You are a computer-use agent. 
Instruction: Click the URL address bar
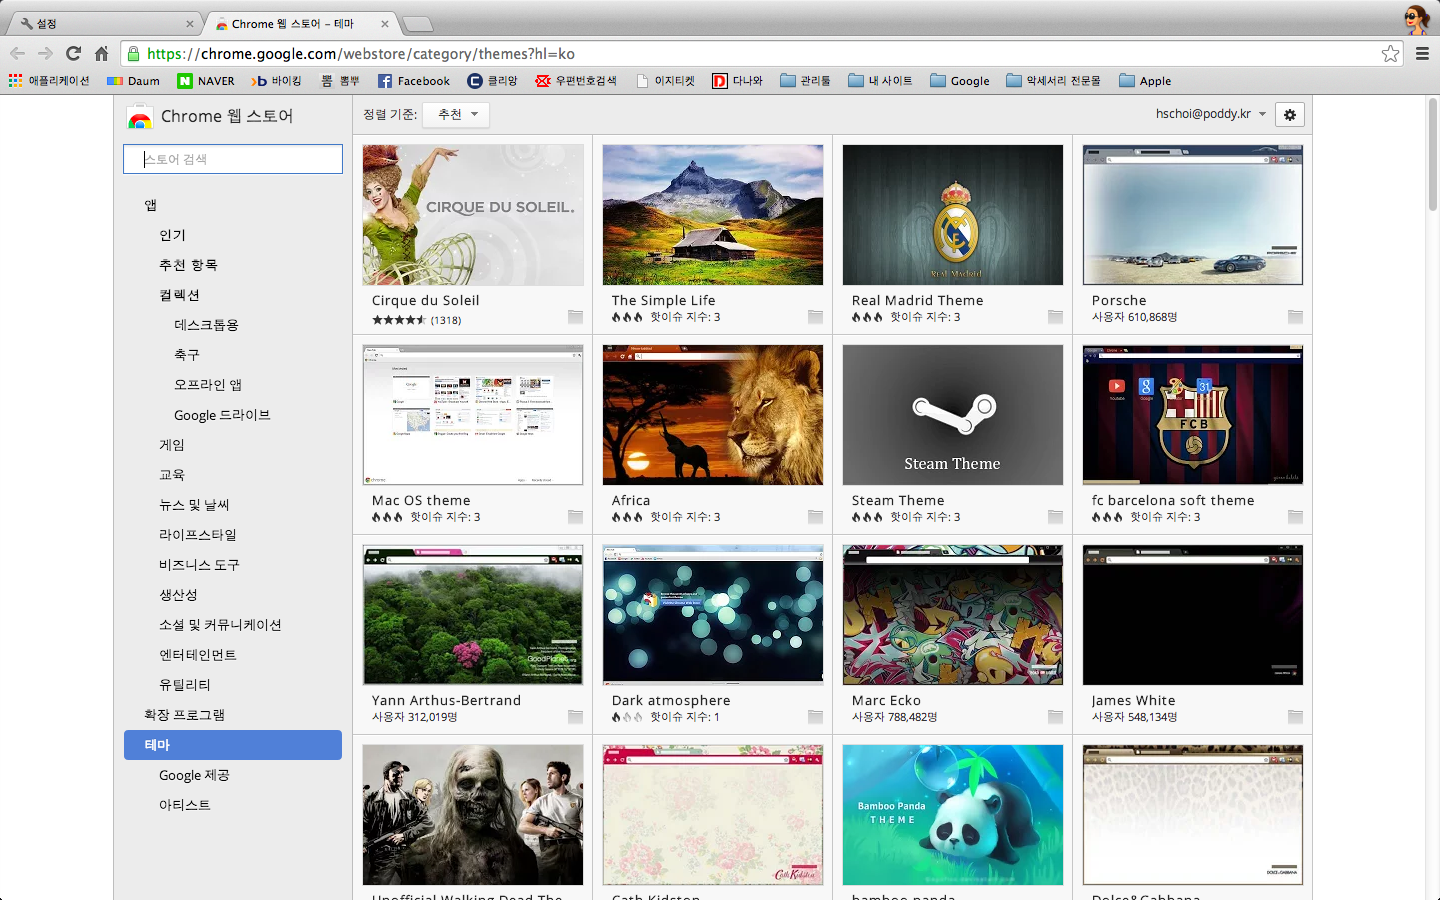[760, 54]
